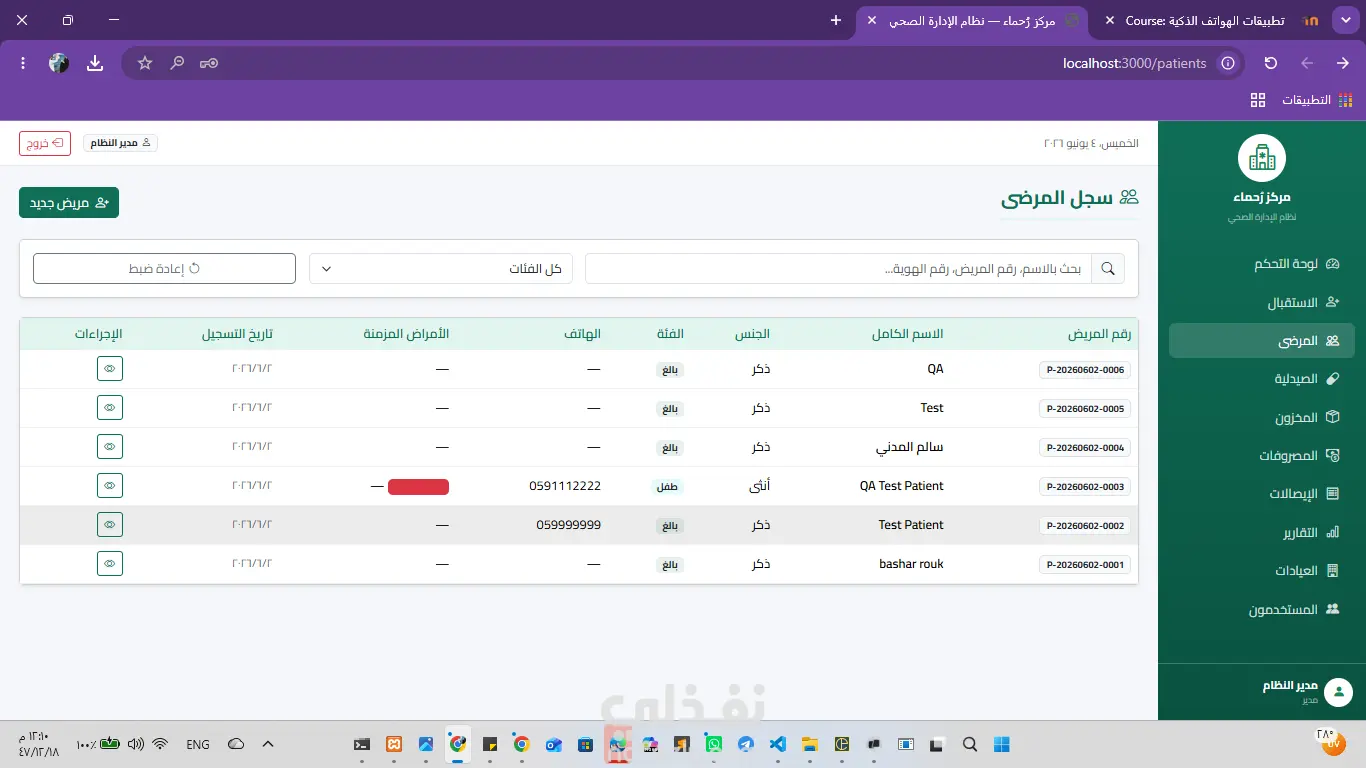Open التطبيقات apps bookmark
This screenshot has height=768, width=1366.
(1318, 100)
